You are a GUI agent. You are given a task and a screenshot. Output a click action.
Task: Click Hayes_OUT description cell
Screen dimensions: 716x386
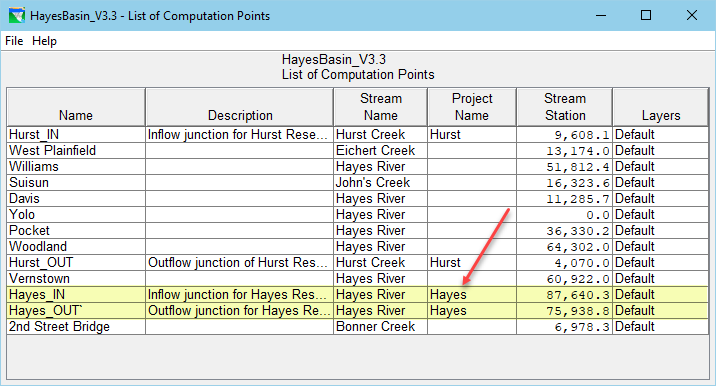click(239, 311)
